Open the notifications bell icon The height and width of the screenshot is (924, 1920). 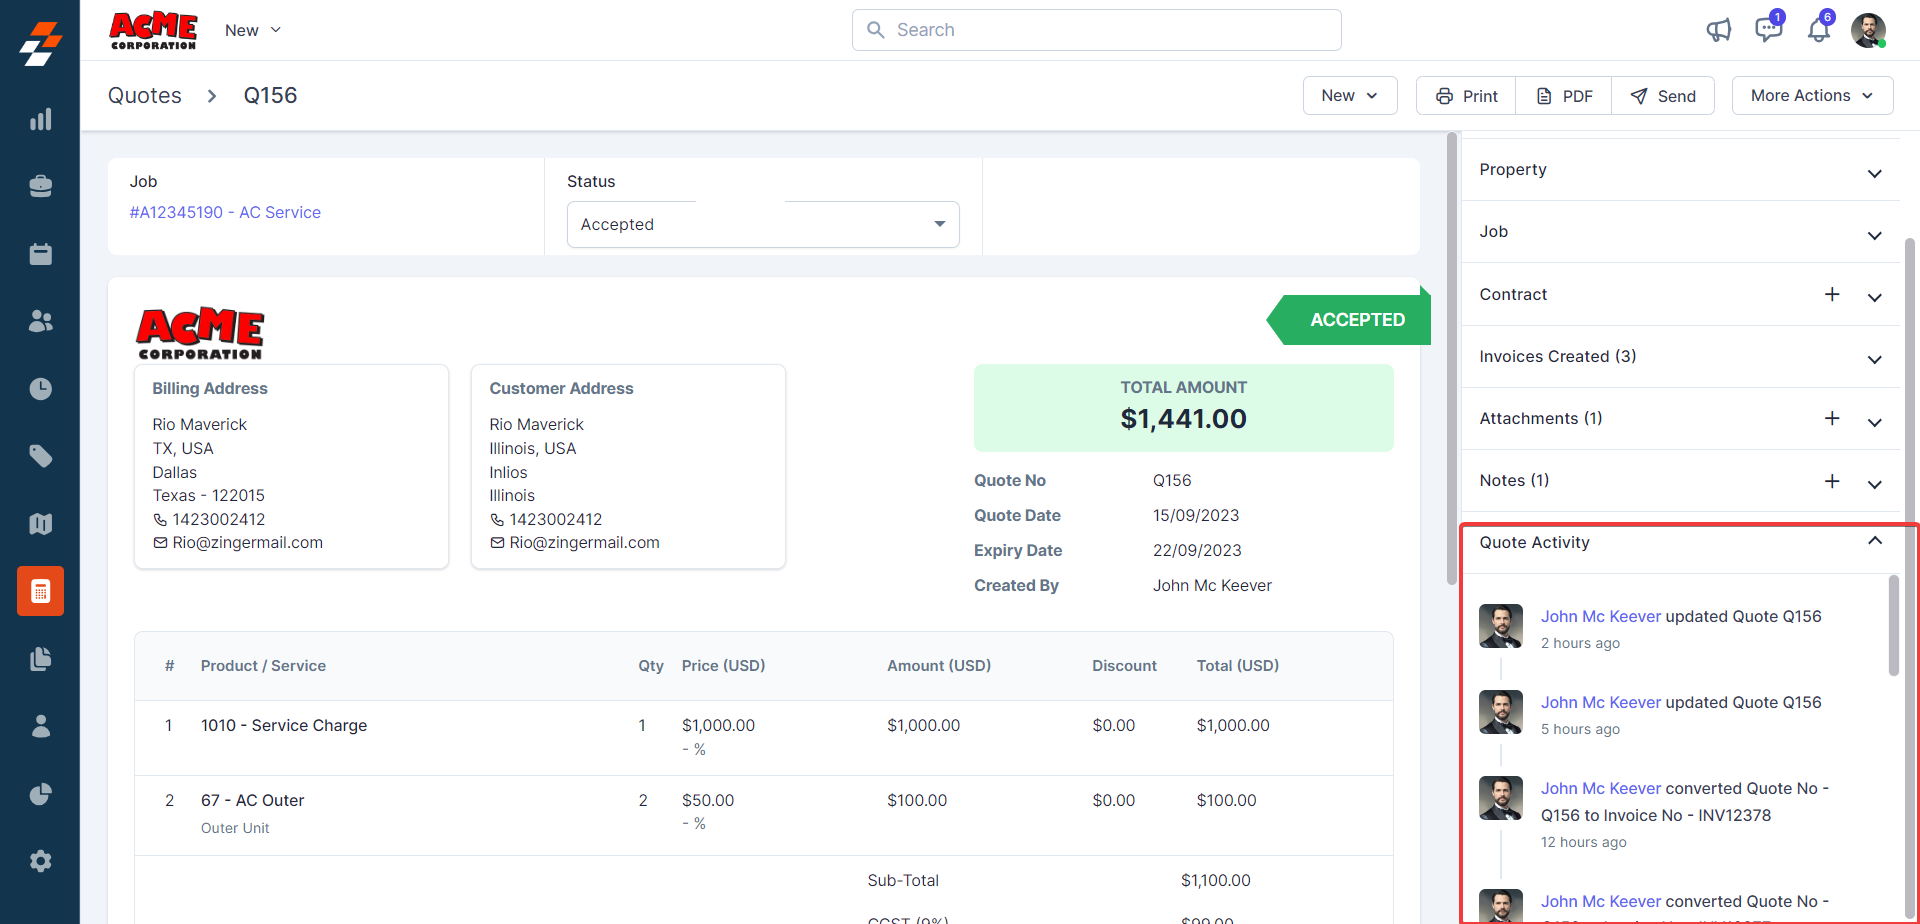click(x=1818, y=30)
